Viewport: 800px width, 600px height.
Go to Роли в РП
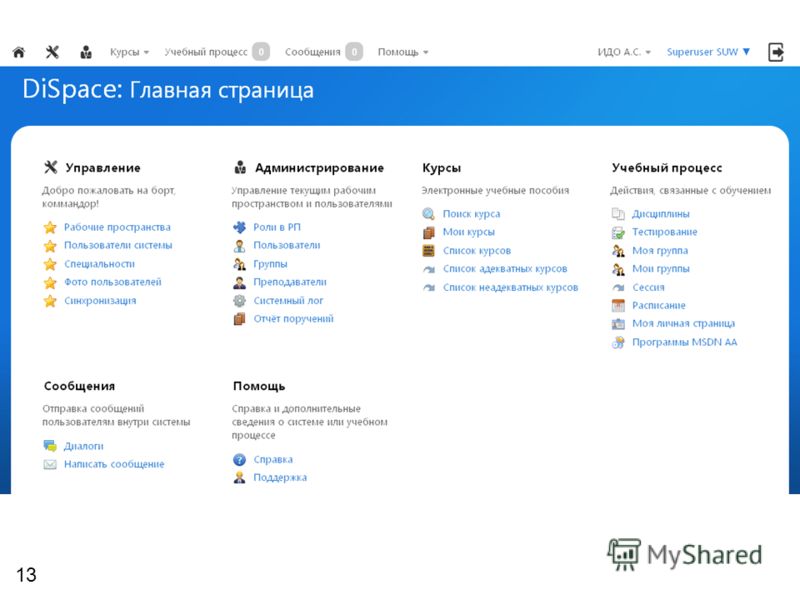pos(277,227)
